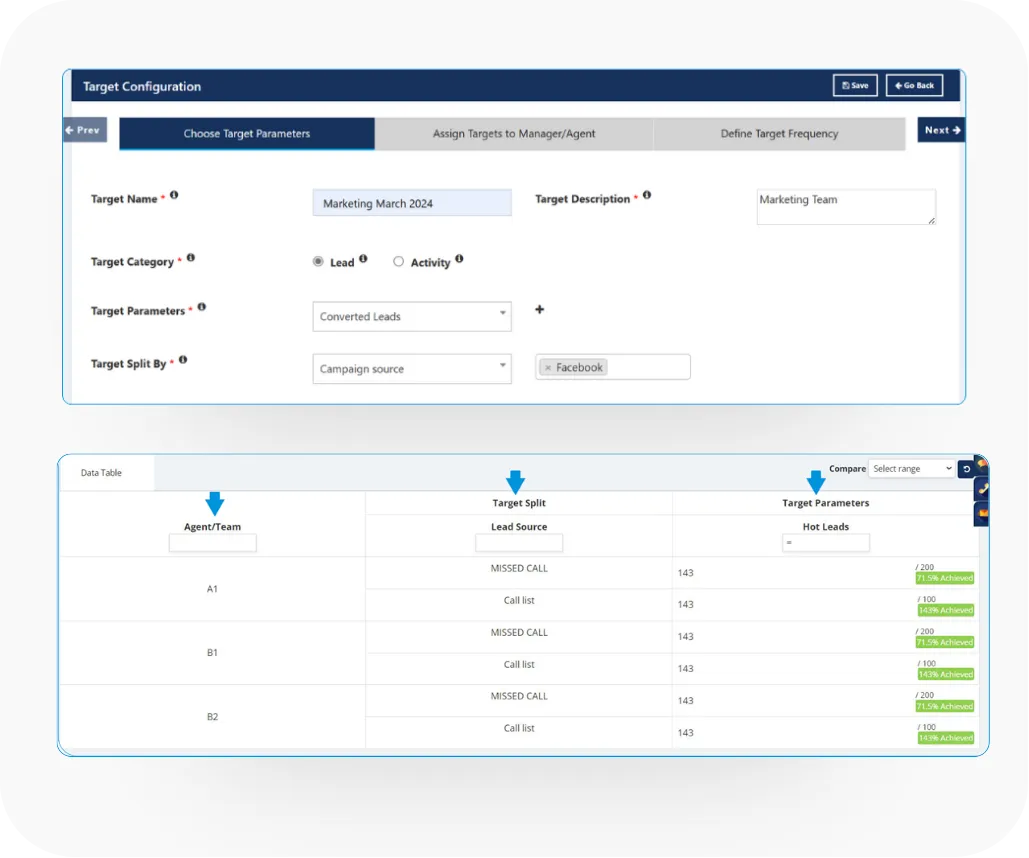The height and width of the screenshot is (858, 1029).
Task: Click the Lead Source column header
Action: point(518,526)
